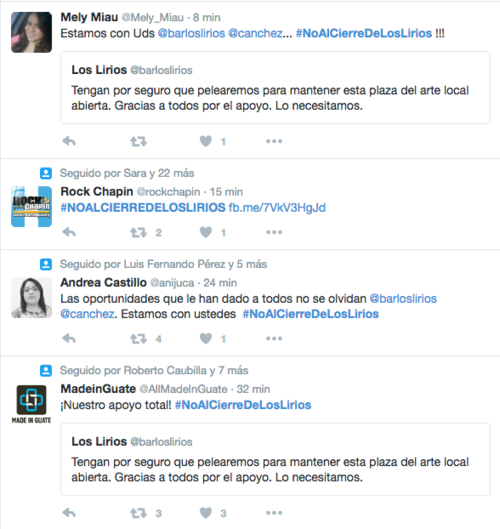Image resolution: width=500 pixels, height=529 pixels.
Task: Click the @canchez mention in Andrea Castillo's tweet
Action: click(x=87, y=314)
